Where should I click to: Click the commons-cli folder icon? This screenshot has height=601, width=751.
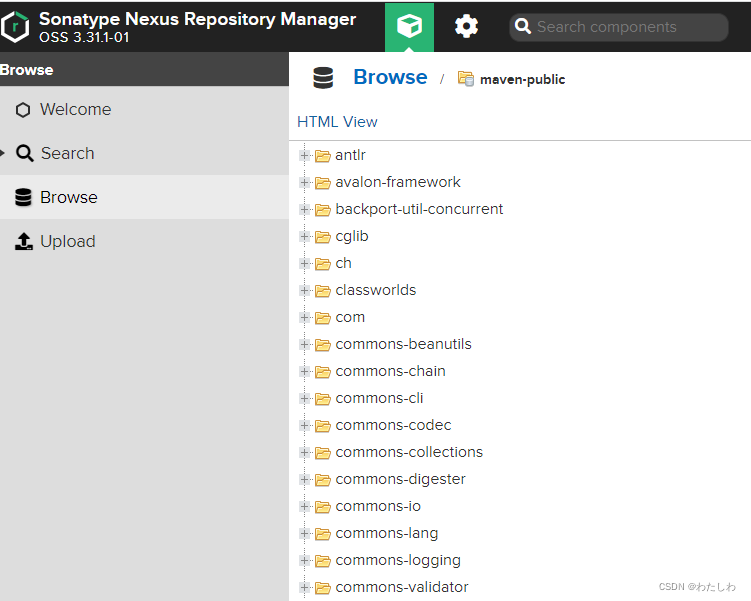pyautogui.click(x=323, y=399)
